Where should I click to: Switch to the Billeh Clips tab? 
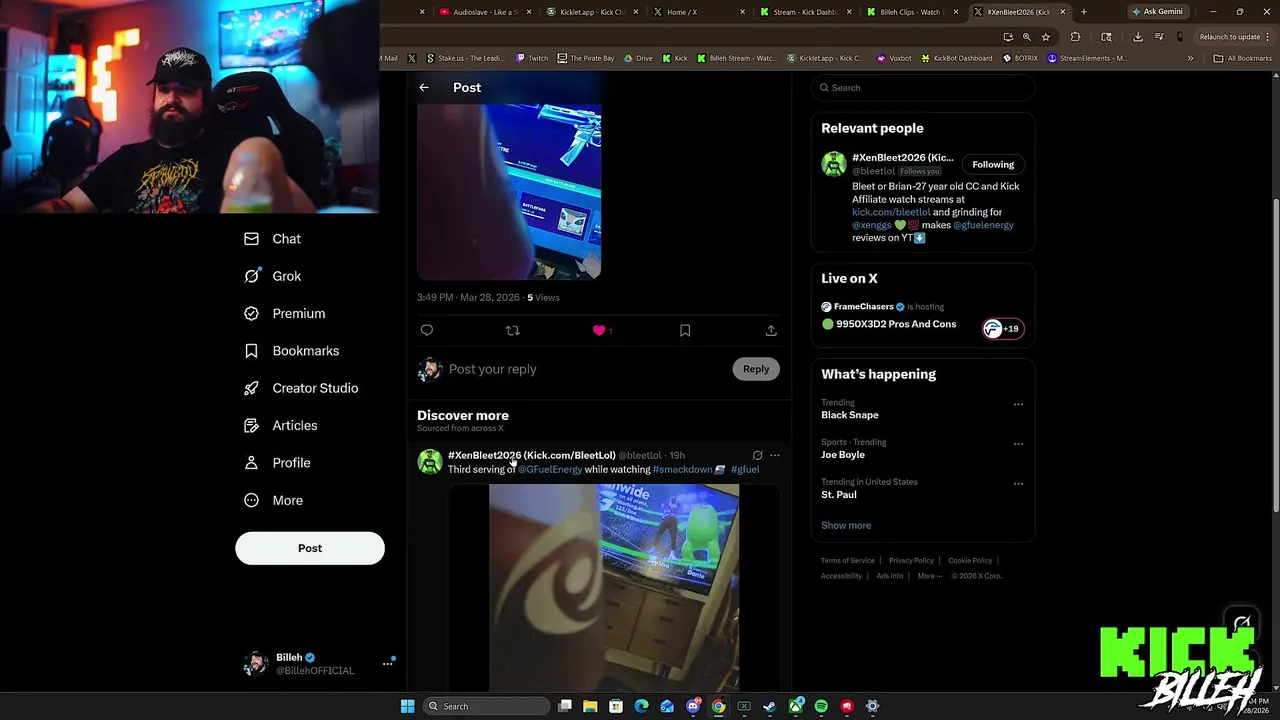(x=911, y=12)
